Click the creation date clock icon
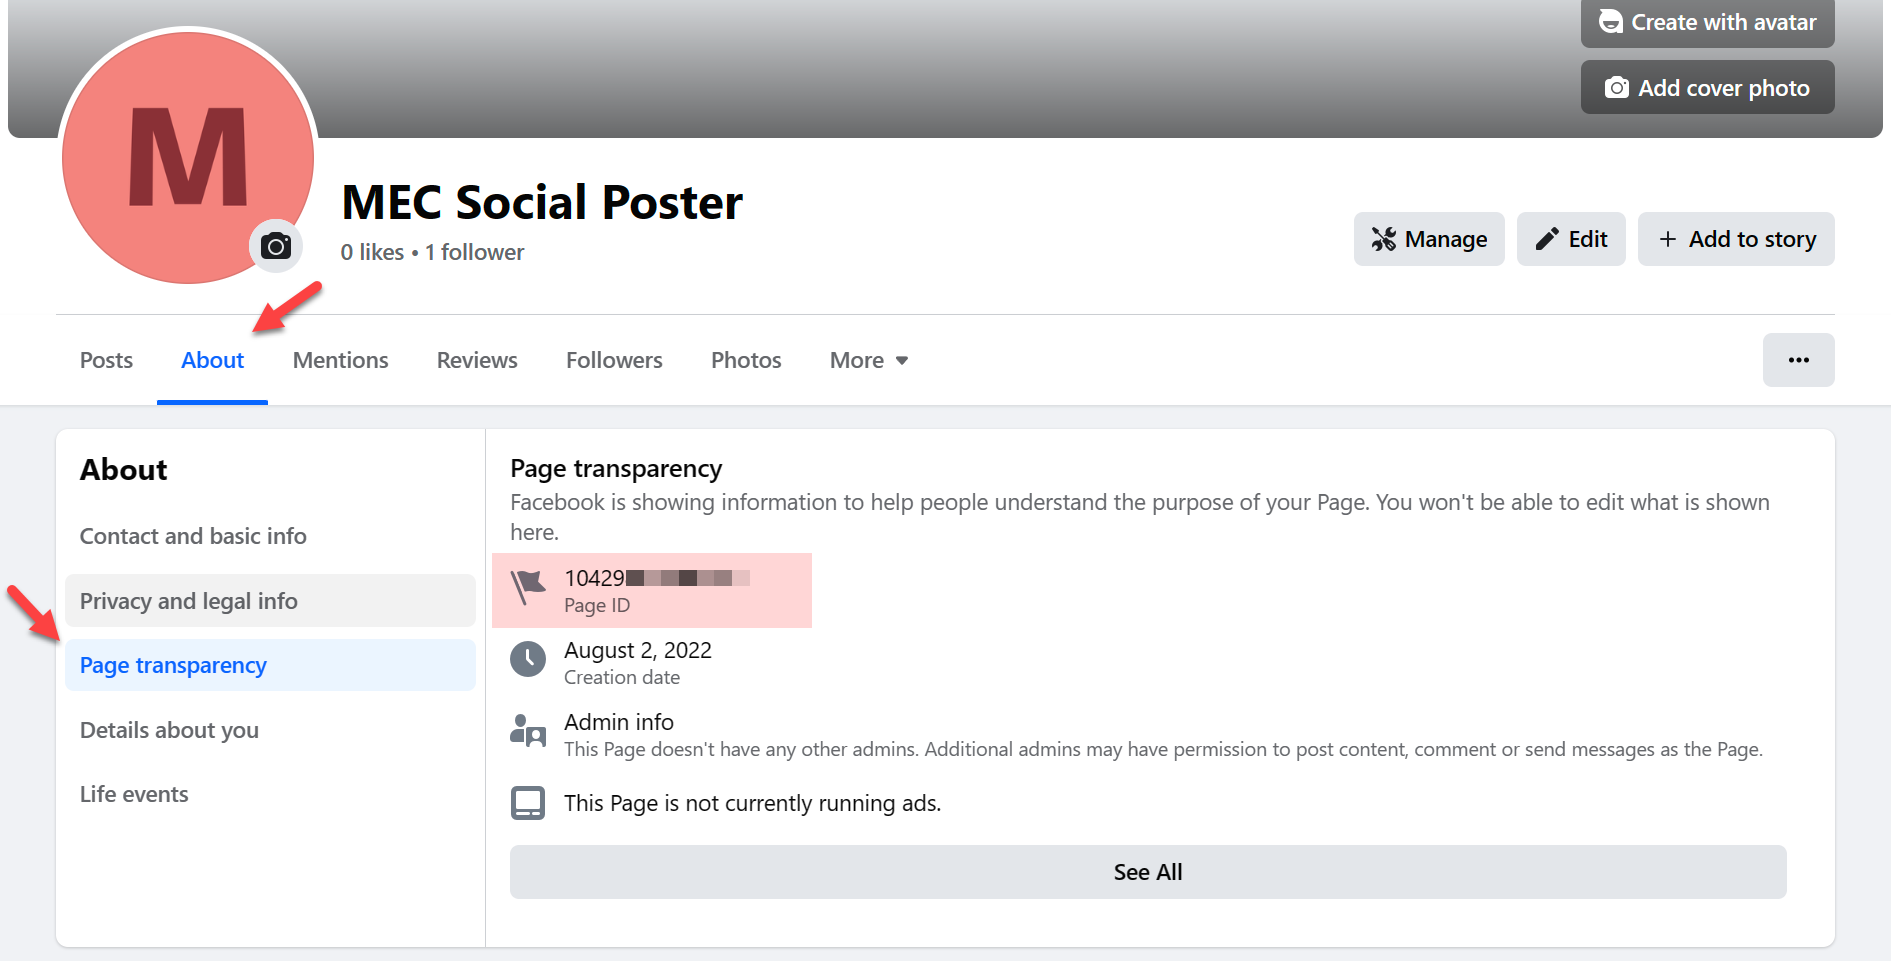Viewport: 1891px width, 961px height. (528, 660)
